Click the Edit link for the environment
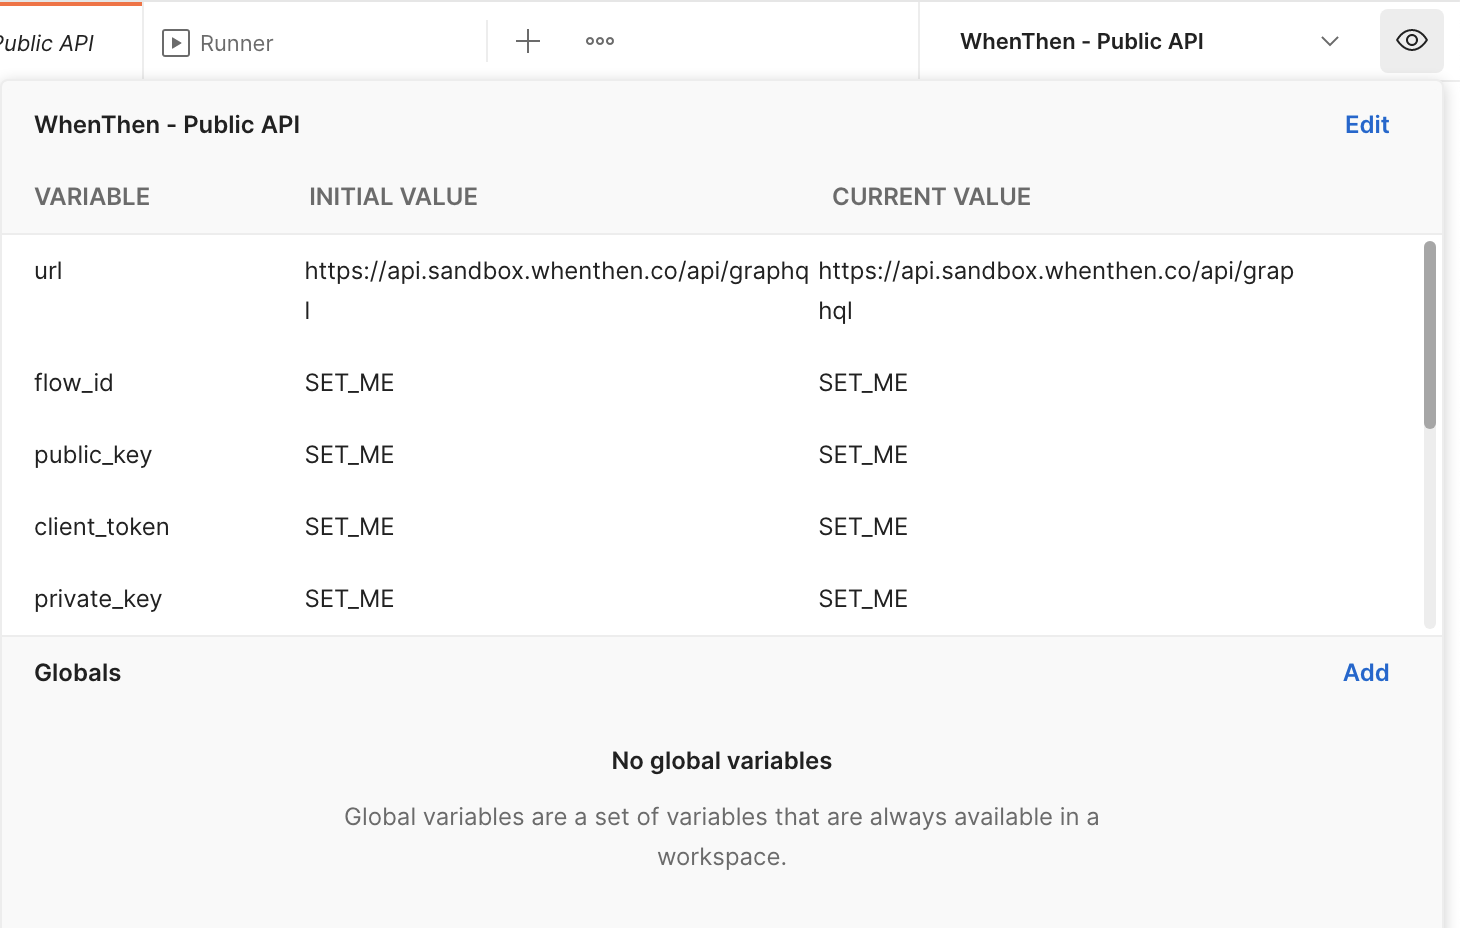The height and width of the screenshot is (928, 1460). [1366, 124]
